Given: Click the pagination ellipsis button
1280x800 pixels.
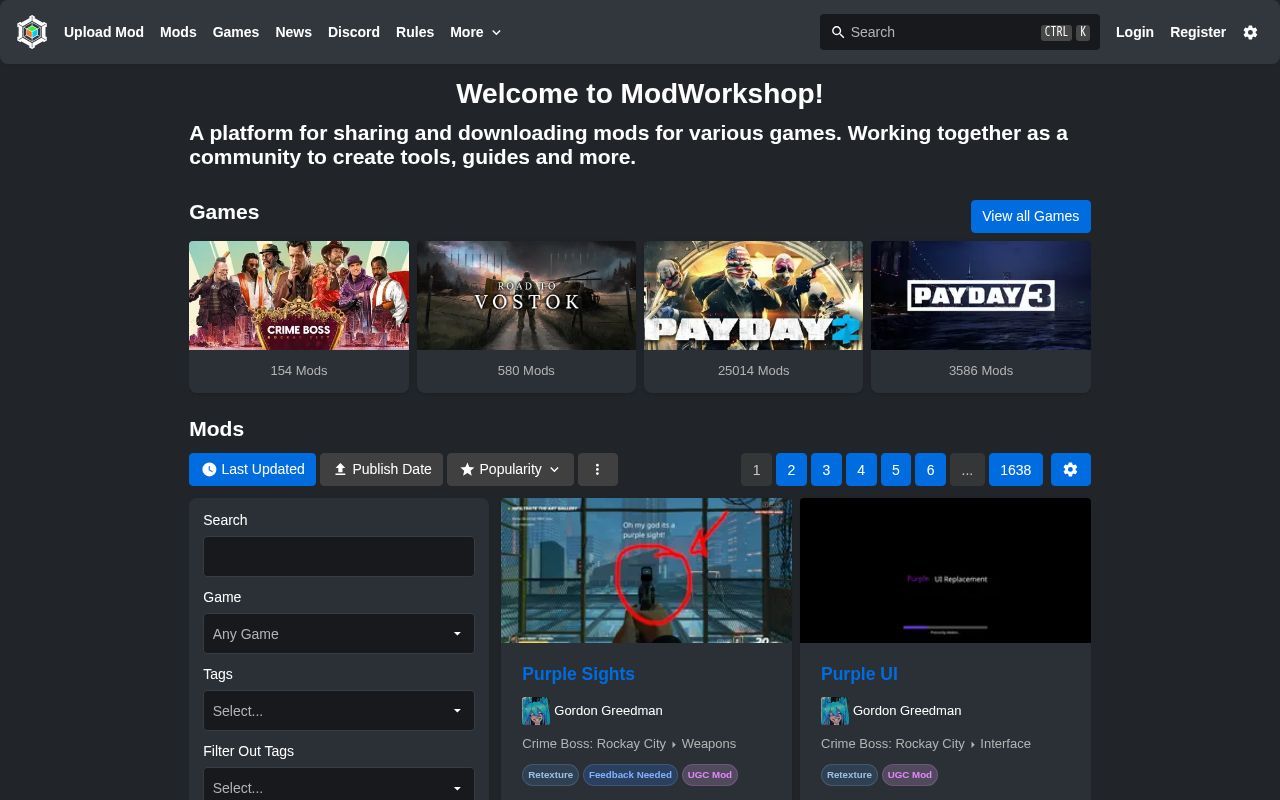Looking at the screenshot, I should click(x=967, y=469).
